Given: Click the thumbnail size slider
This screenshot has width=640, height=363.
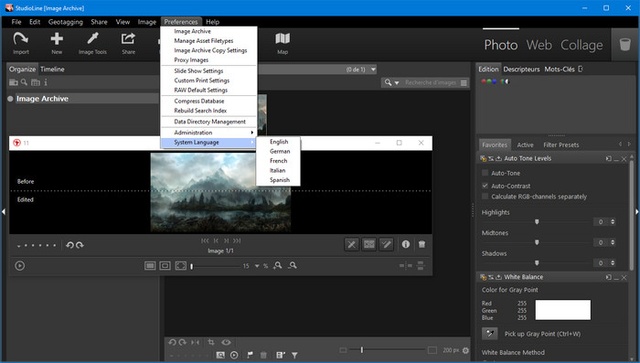Looking at the screenshot, I should point(362,350).
